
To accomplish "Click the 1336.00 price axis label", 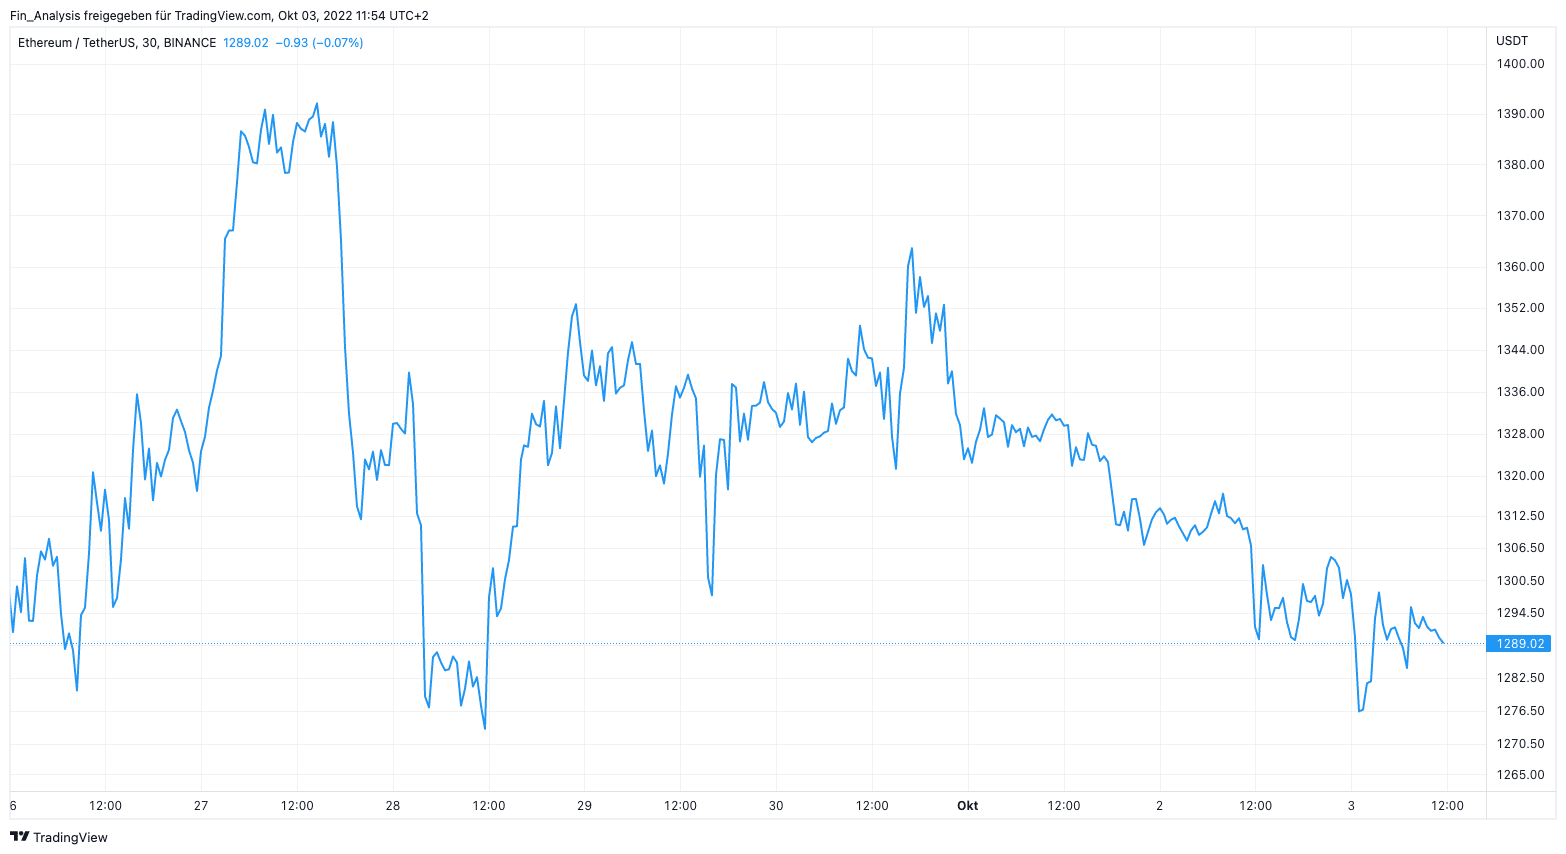I will click(1520, 392).
